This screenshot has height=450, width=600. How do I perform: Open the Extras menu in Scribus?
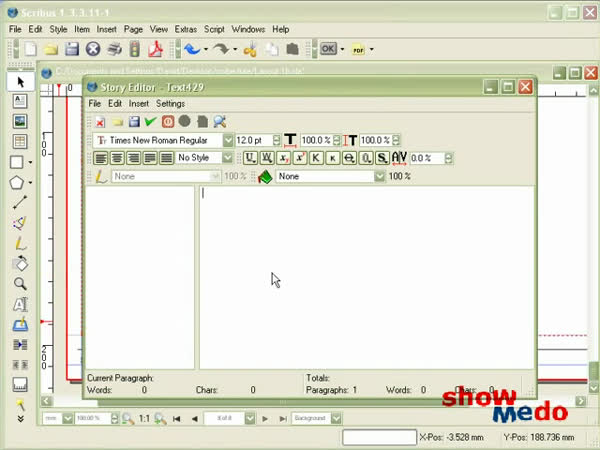tap(185, 30)
